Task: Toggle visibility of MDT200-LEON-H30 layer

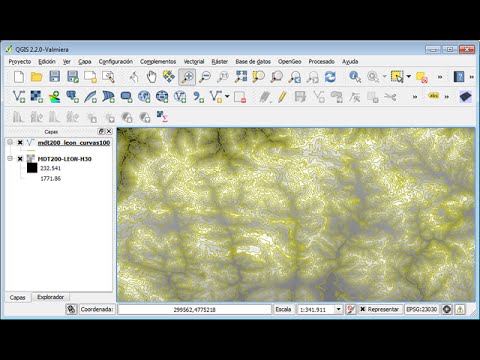Action: tap(20, 159)
